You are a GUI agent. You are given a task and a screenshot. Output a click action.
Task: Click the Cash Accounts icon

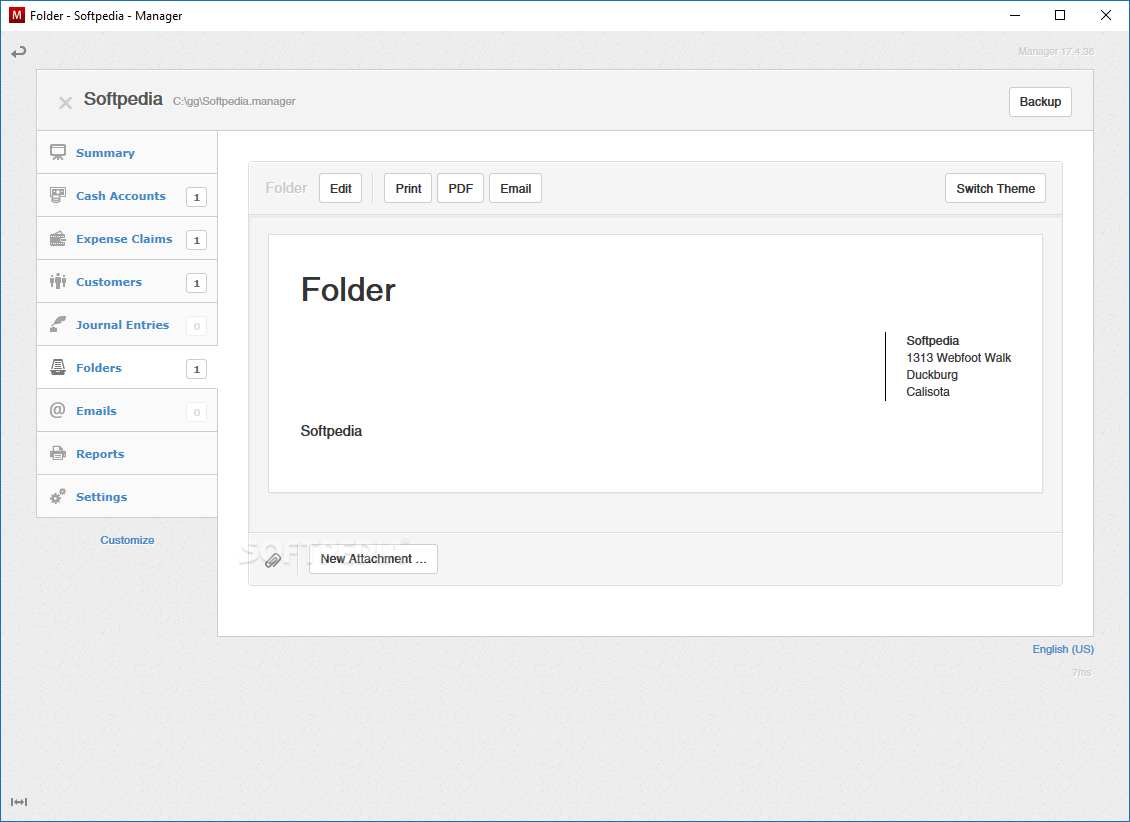click(58, 195)
